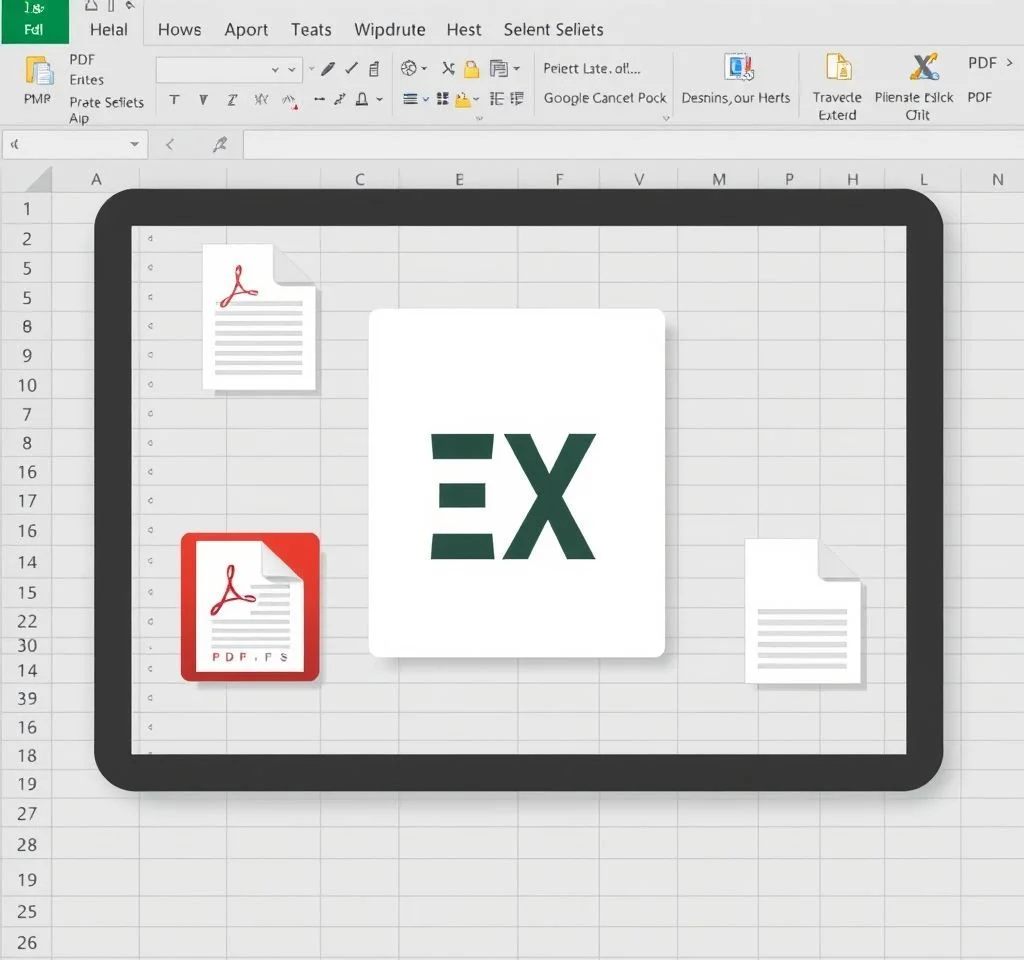This screenshot has width=1024, height=960.
Task: Click the checkmark icon in the ribbon
Action: (351, 69)
